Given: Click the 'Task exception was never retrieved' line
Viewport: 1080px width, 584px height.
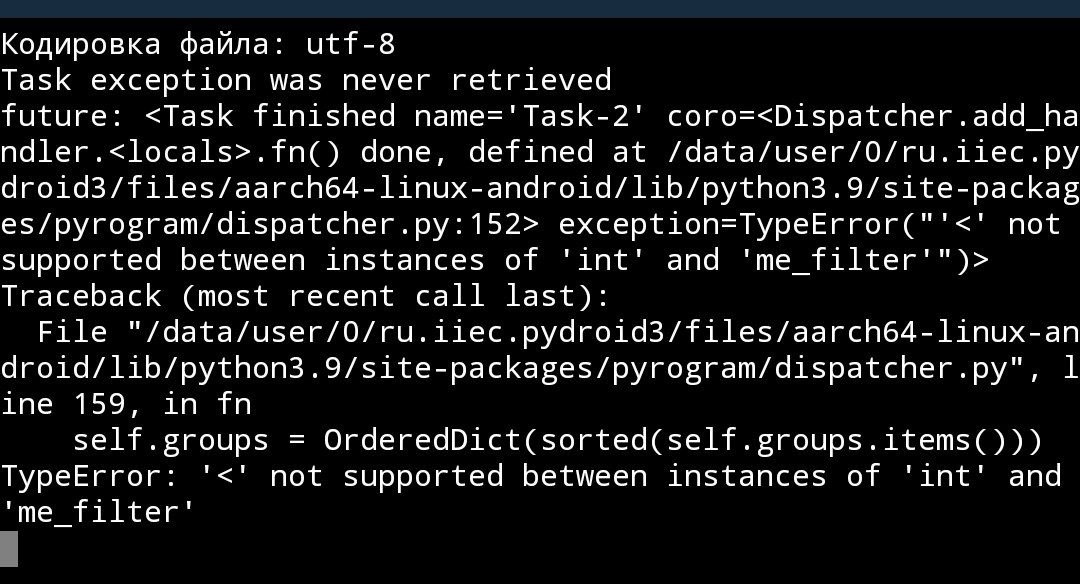Looking at the screenshot, I should 305,80.
